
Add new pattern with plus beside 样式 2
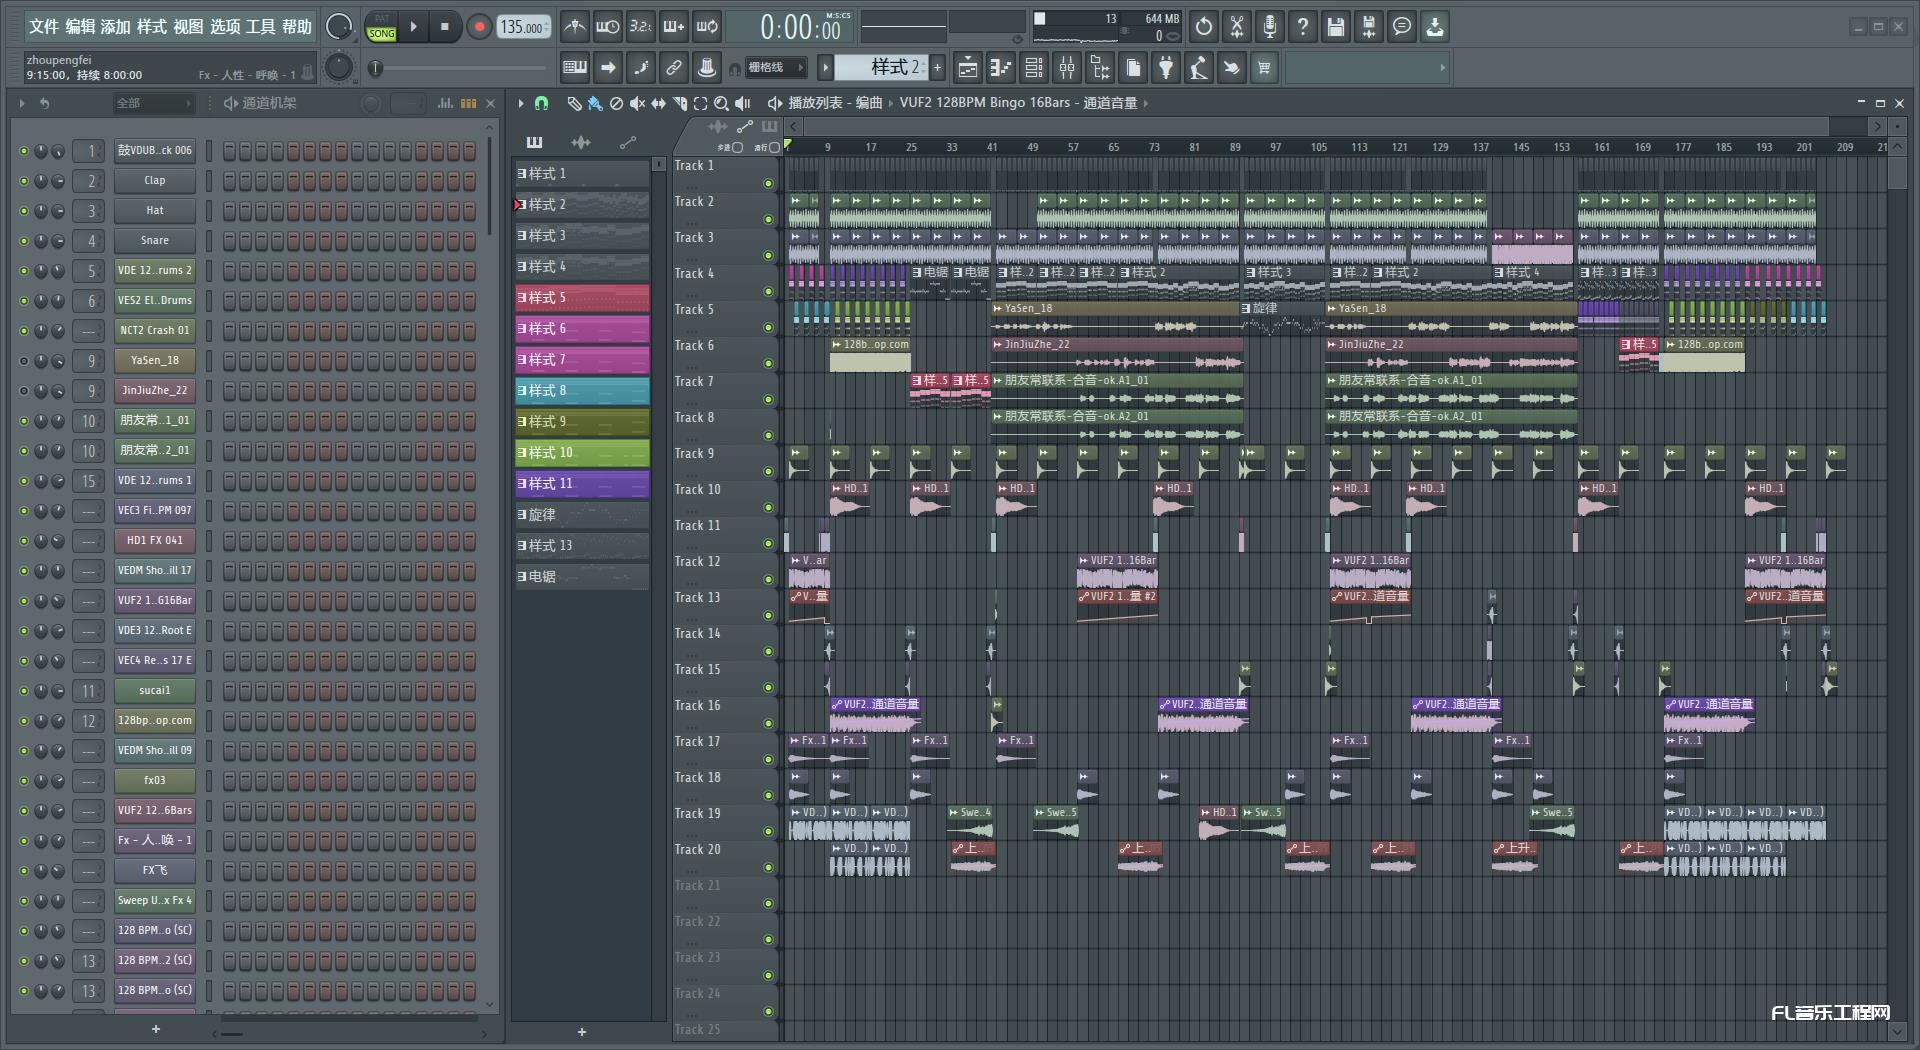[x=937, y=68]
